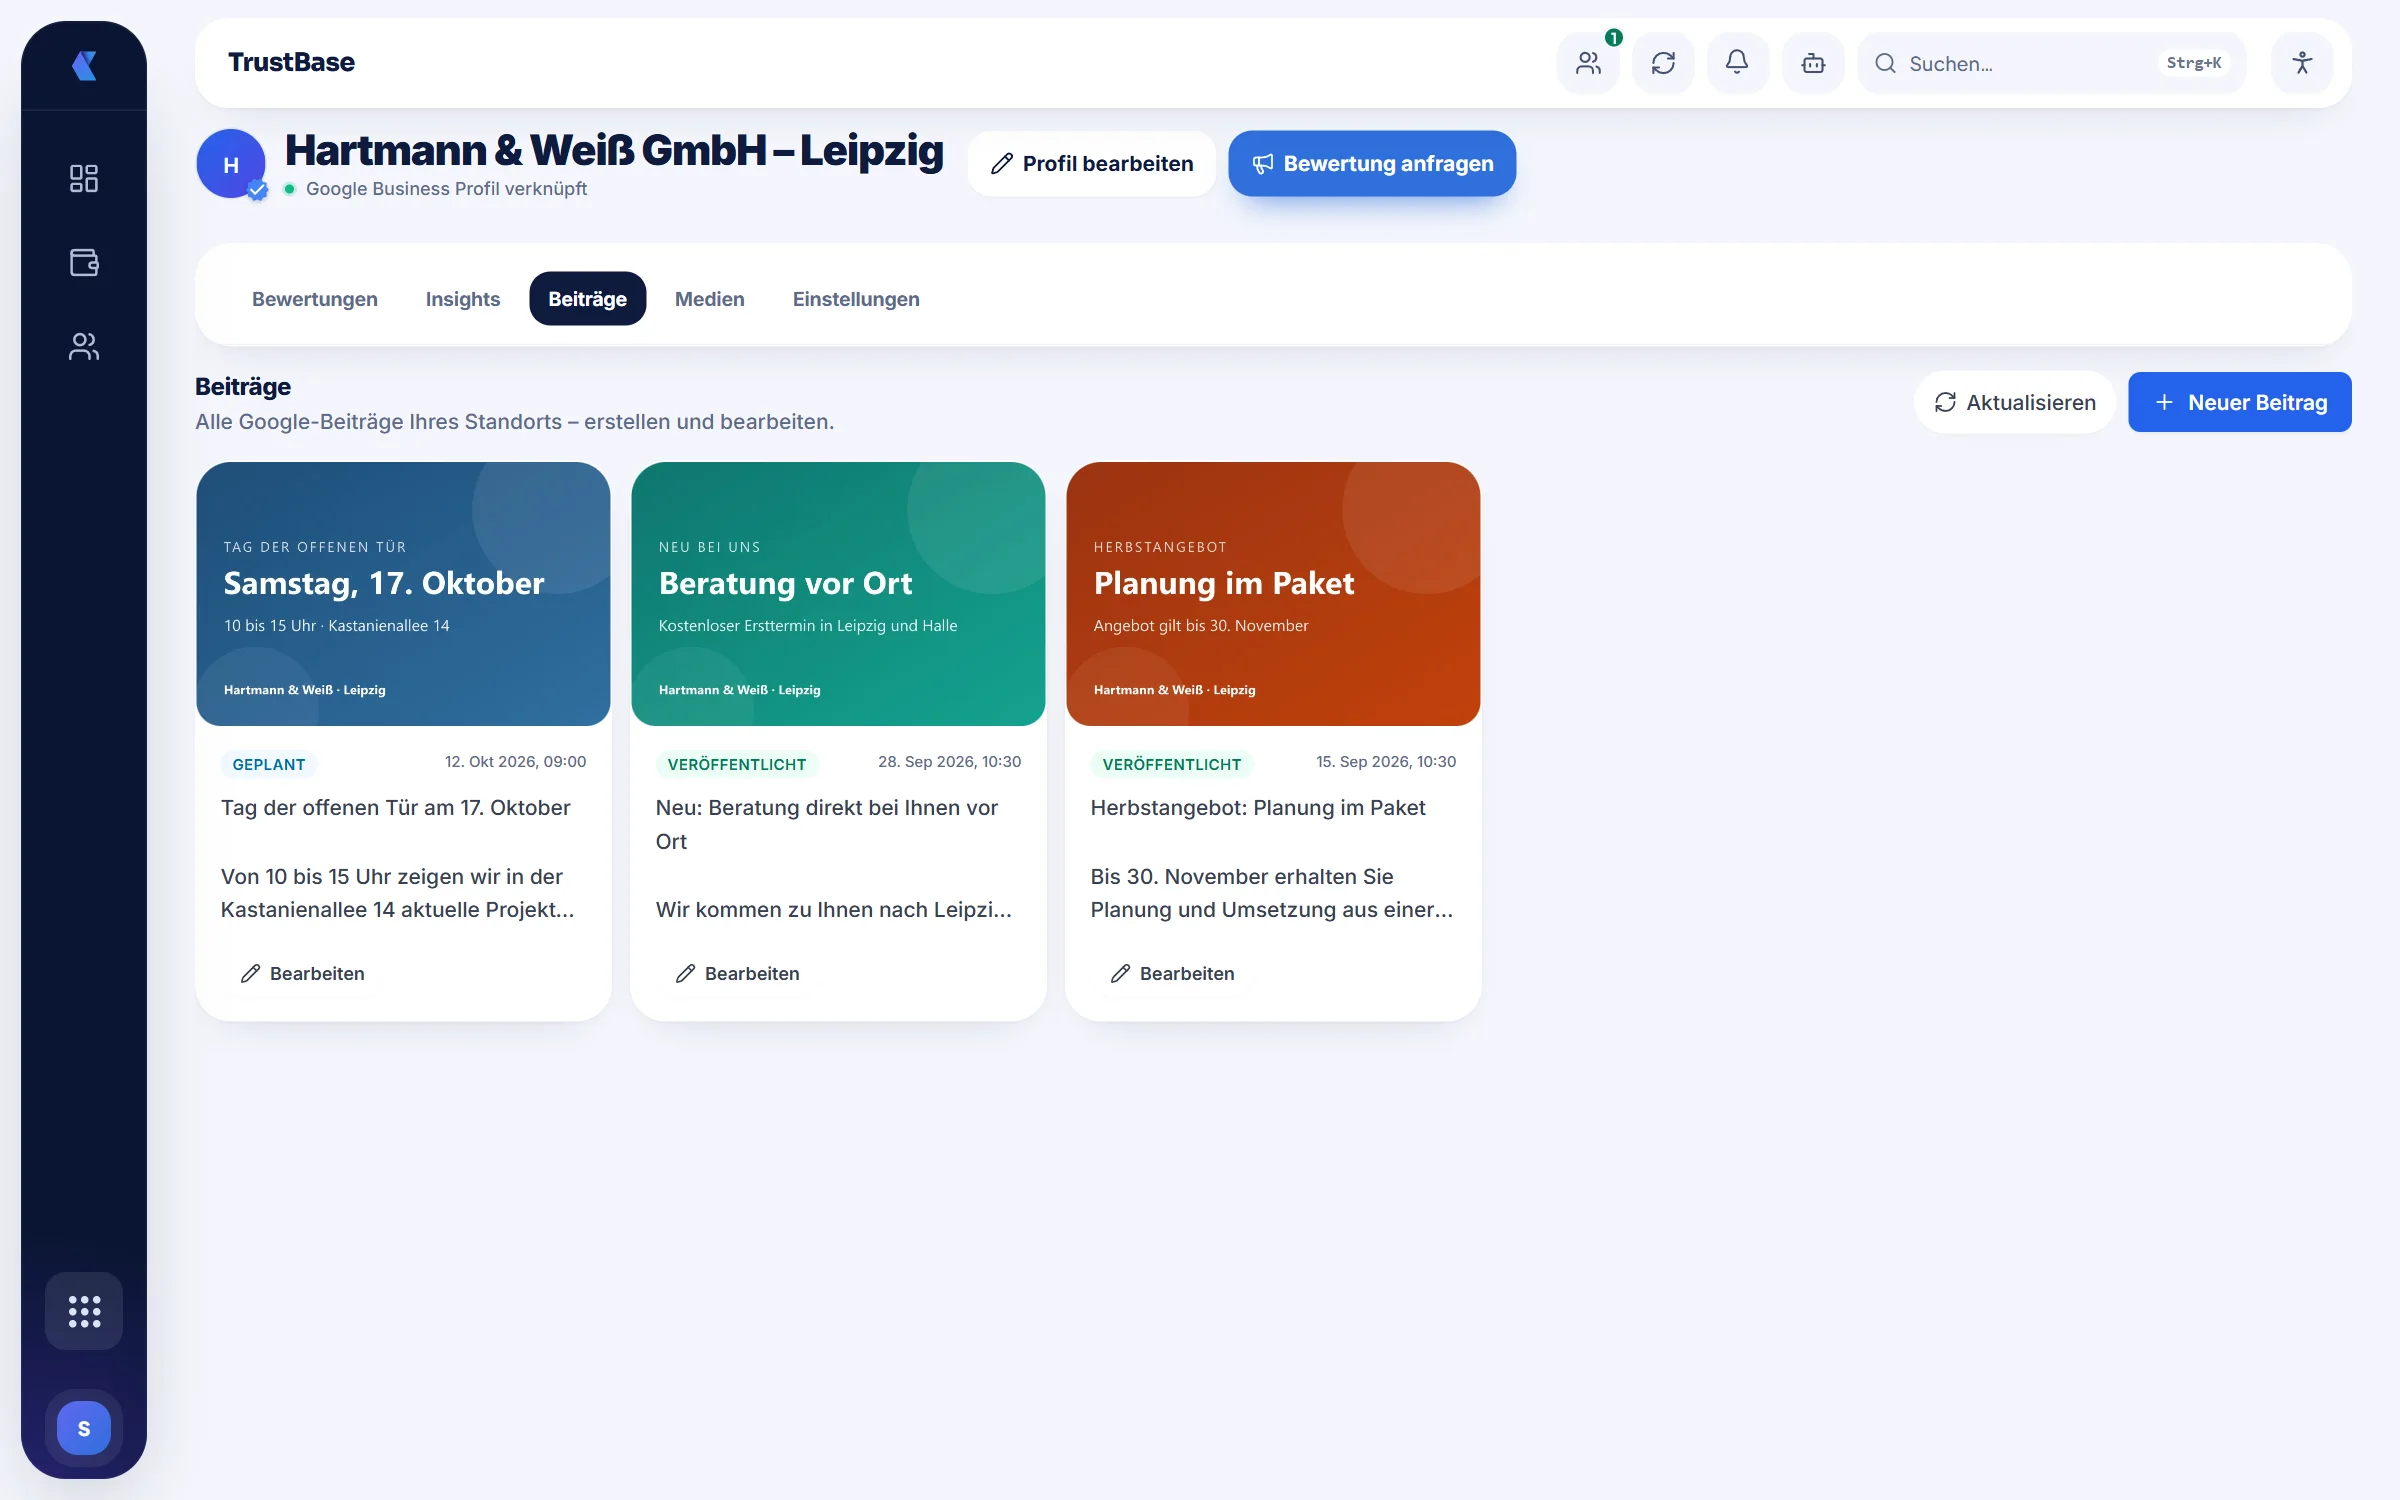Viewport: 2400px width, 1500px height.
Task: Click the H company avatar
Action: tap(231, 164)
